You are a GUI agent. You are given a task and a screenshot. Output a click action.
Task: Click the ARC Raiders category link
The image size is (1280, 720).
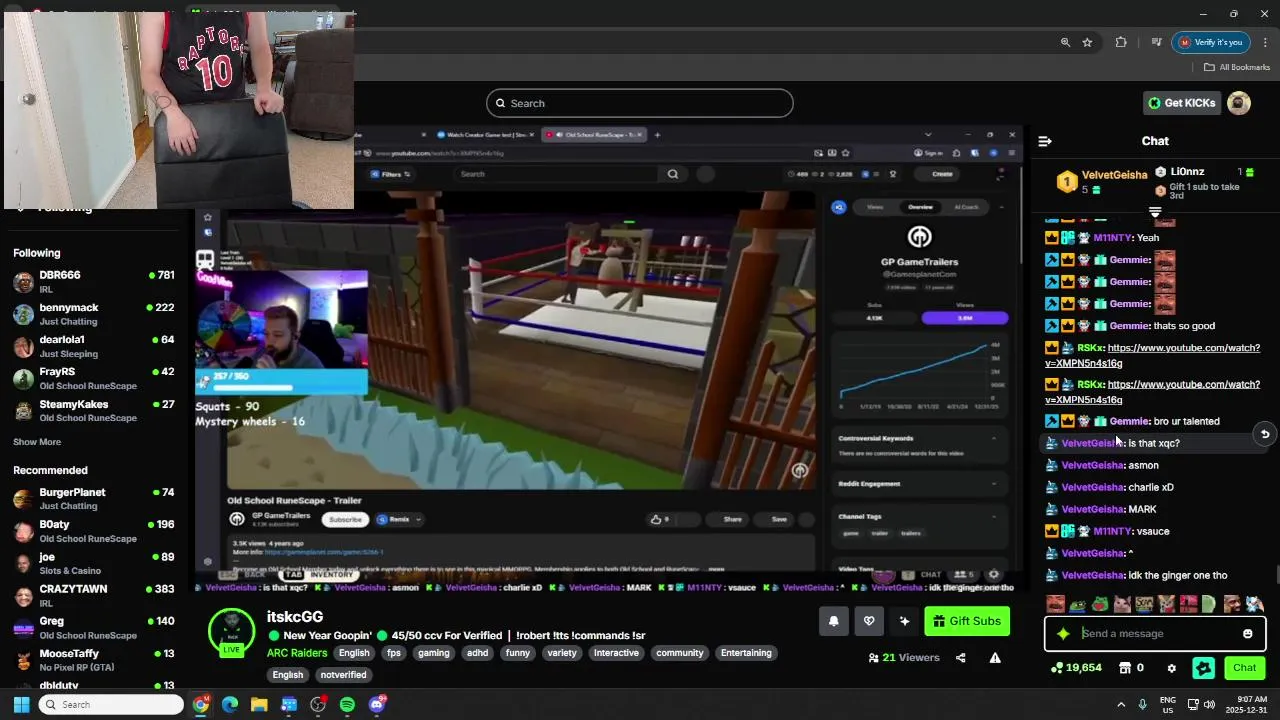click(x=297, y=653)
